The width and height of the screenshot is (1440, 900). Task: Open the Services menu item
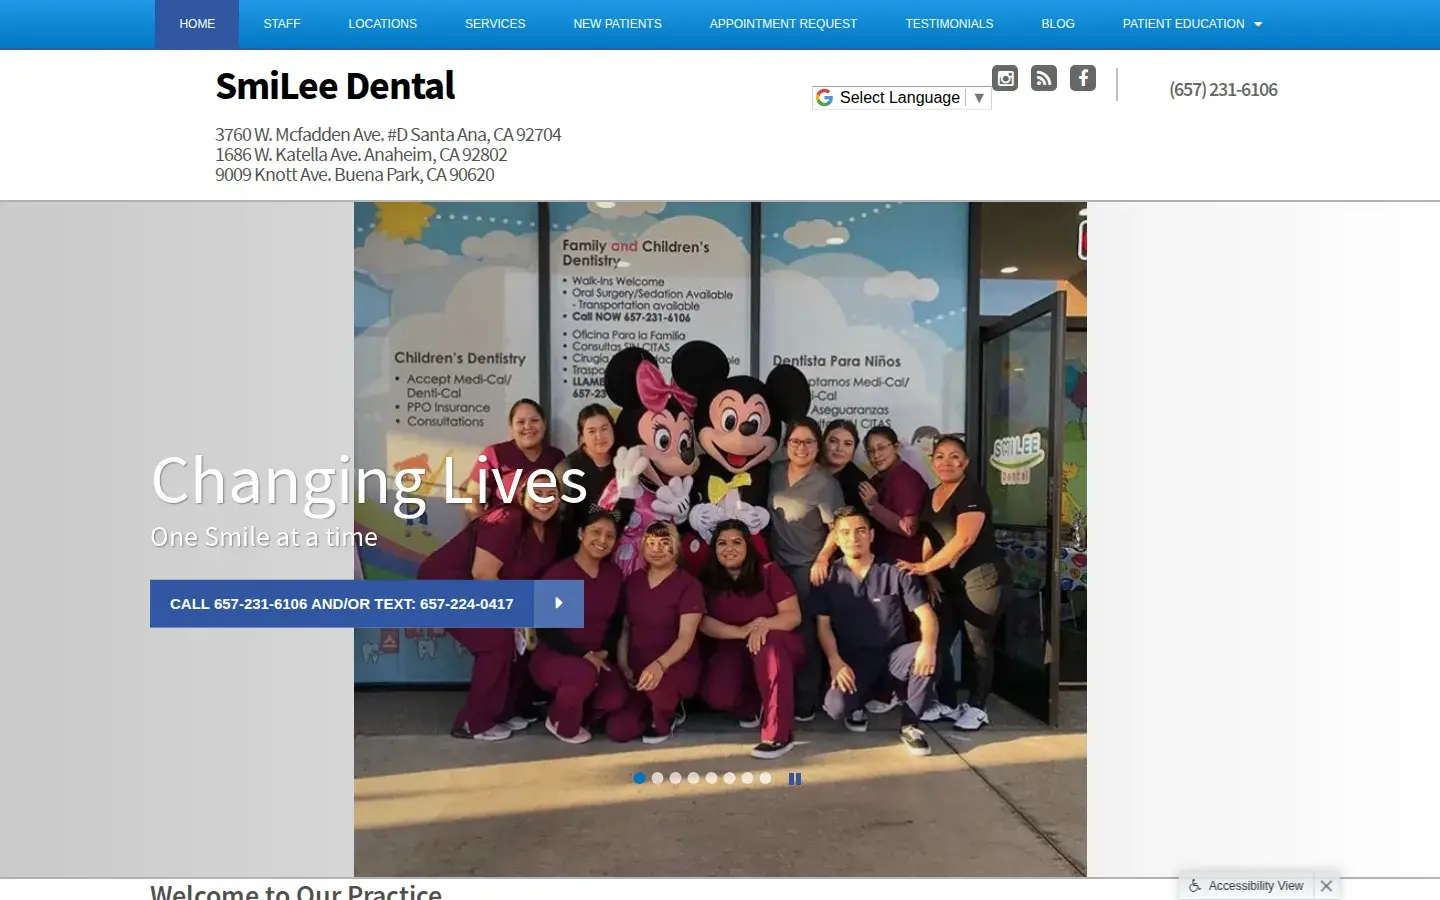coord(495,24)
